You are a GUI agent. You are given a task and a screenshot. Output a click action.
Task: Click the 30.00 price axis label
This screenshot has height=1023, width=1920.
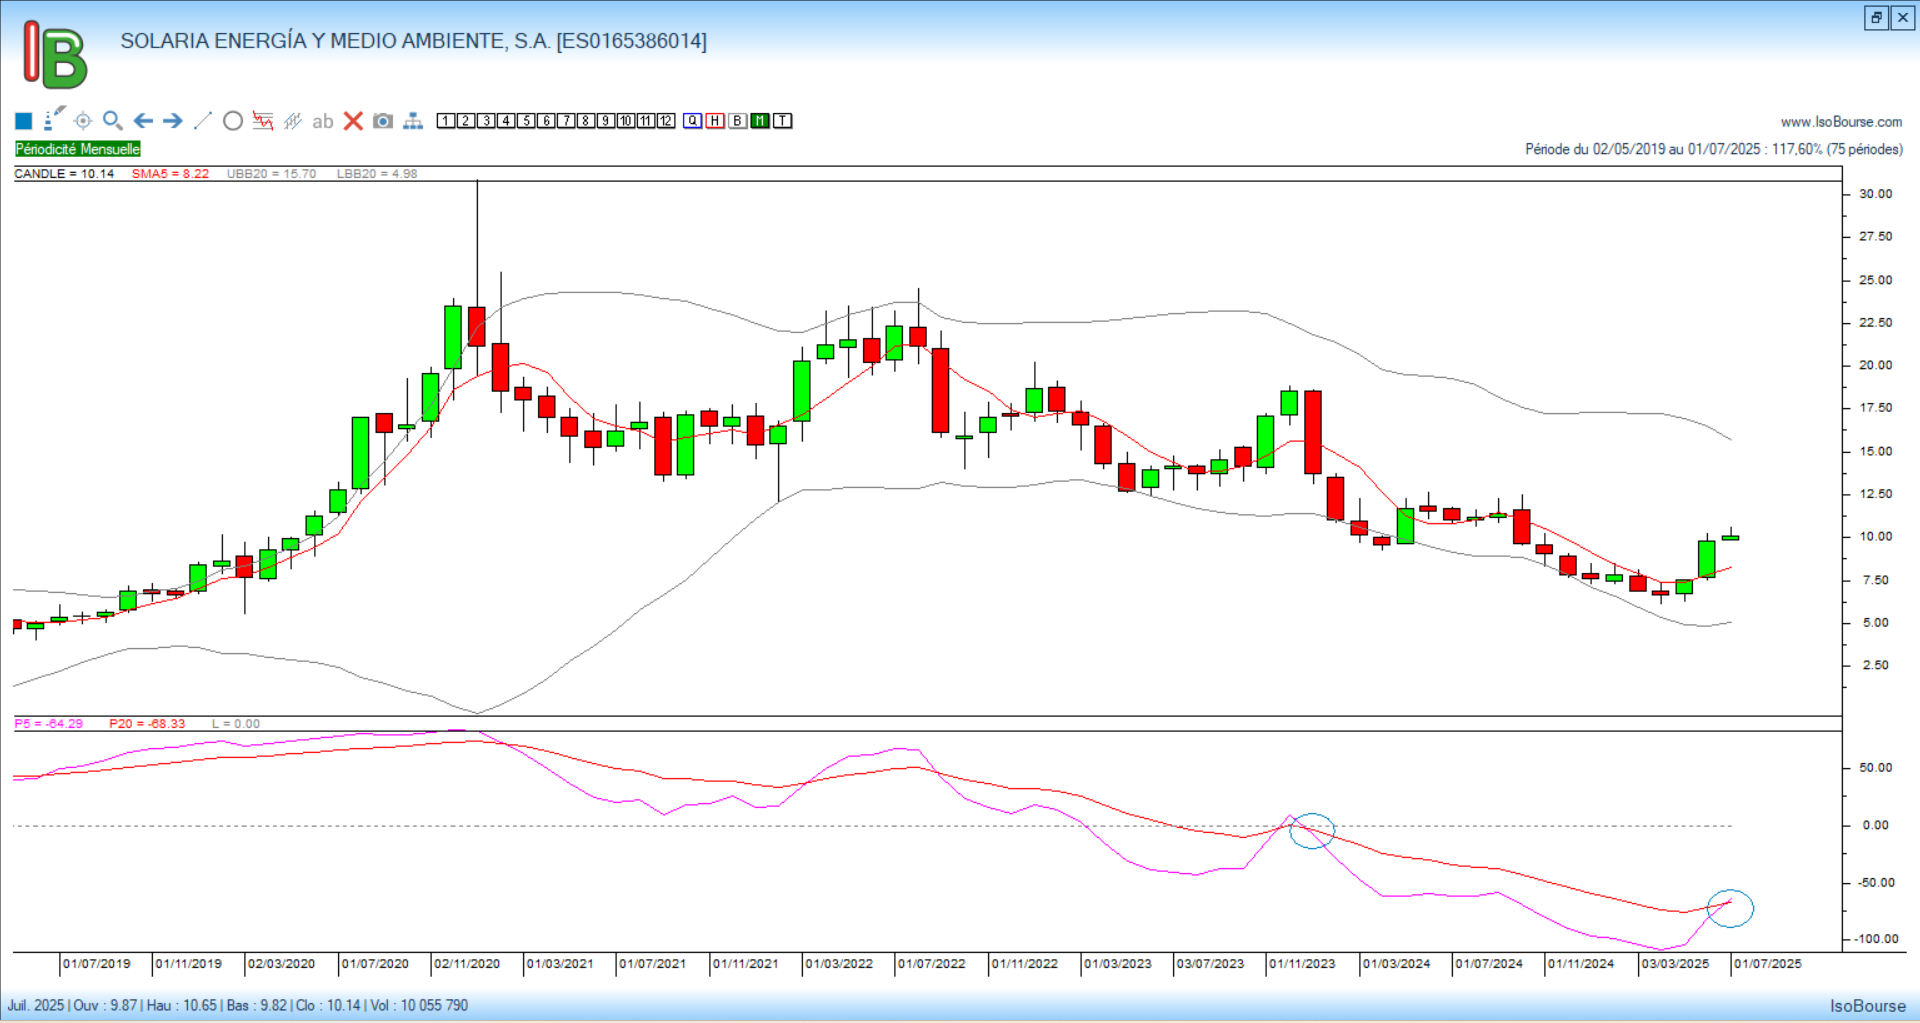[x=1876, y=194]
